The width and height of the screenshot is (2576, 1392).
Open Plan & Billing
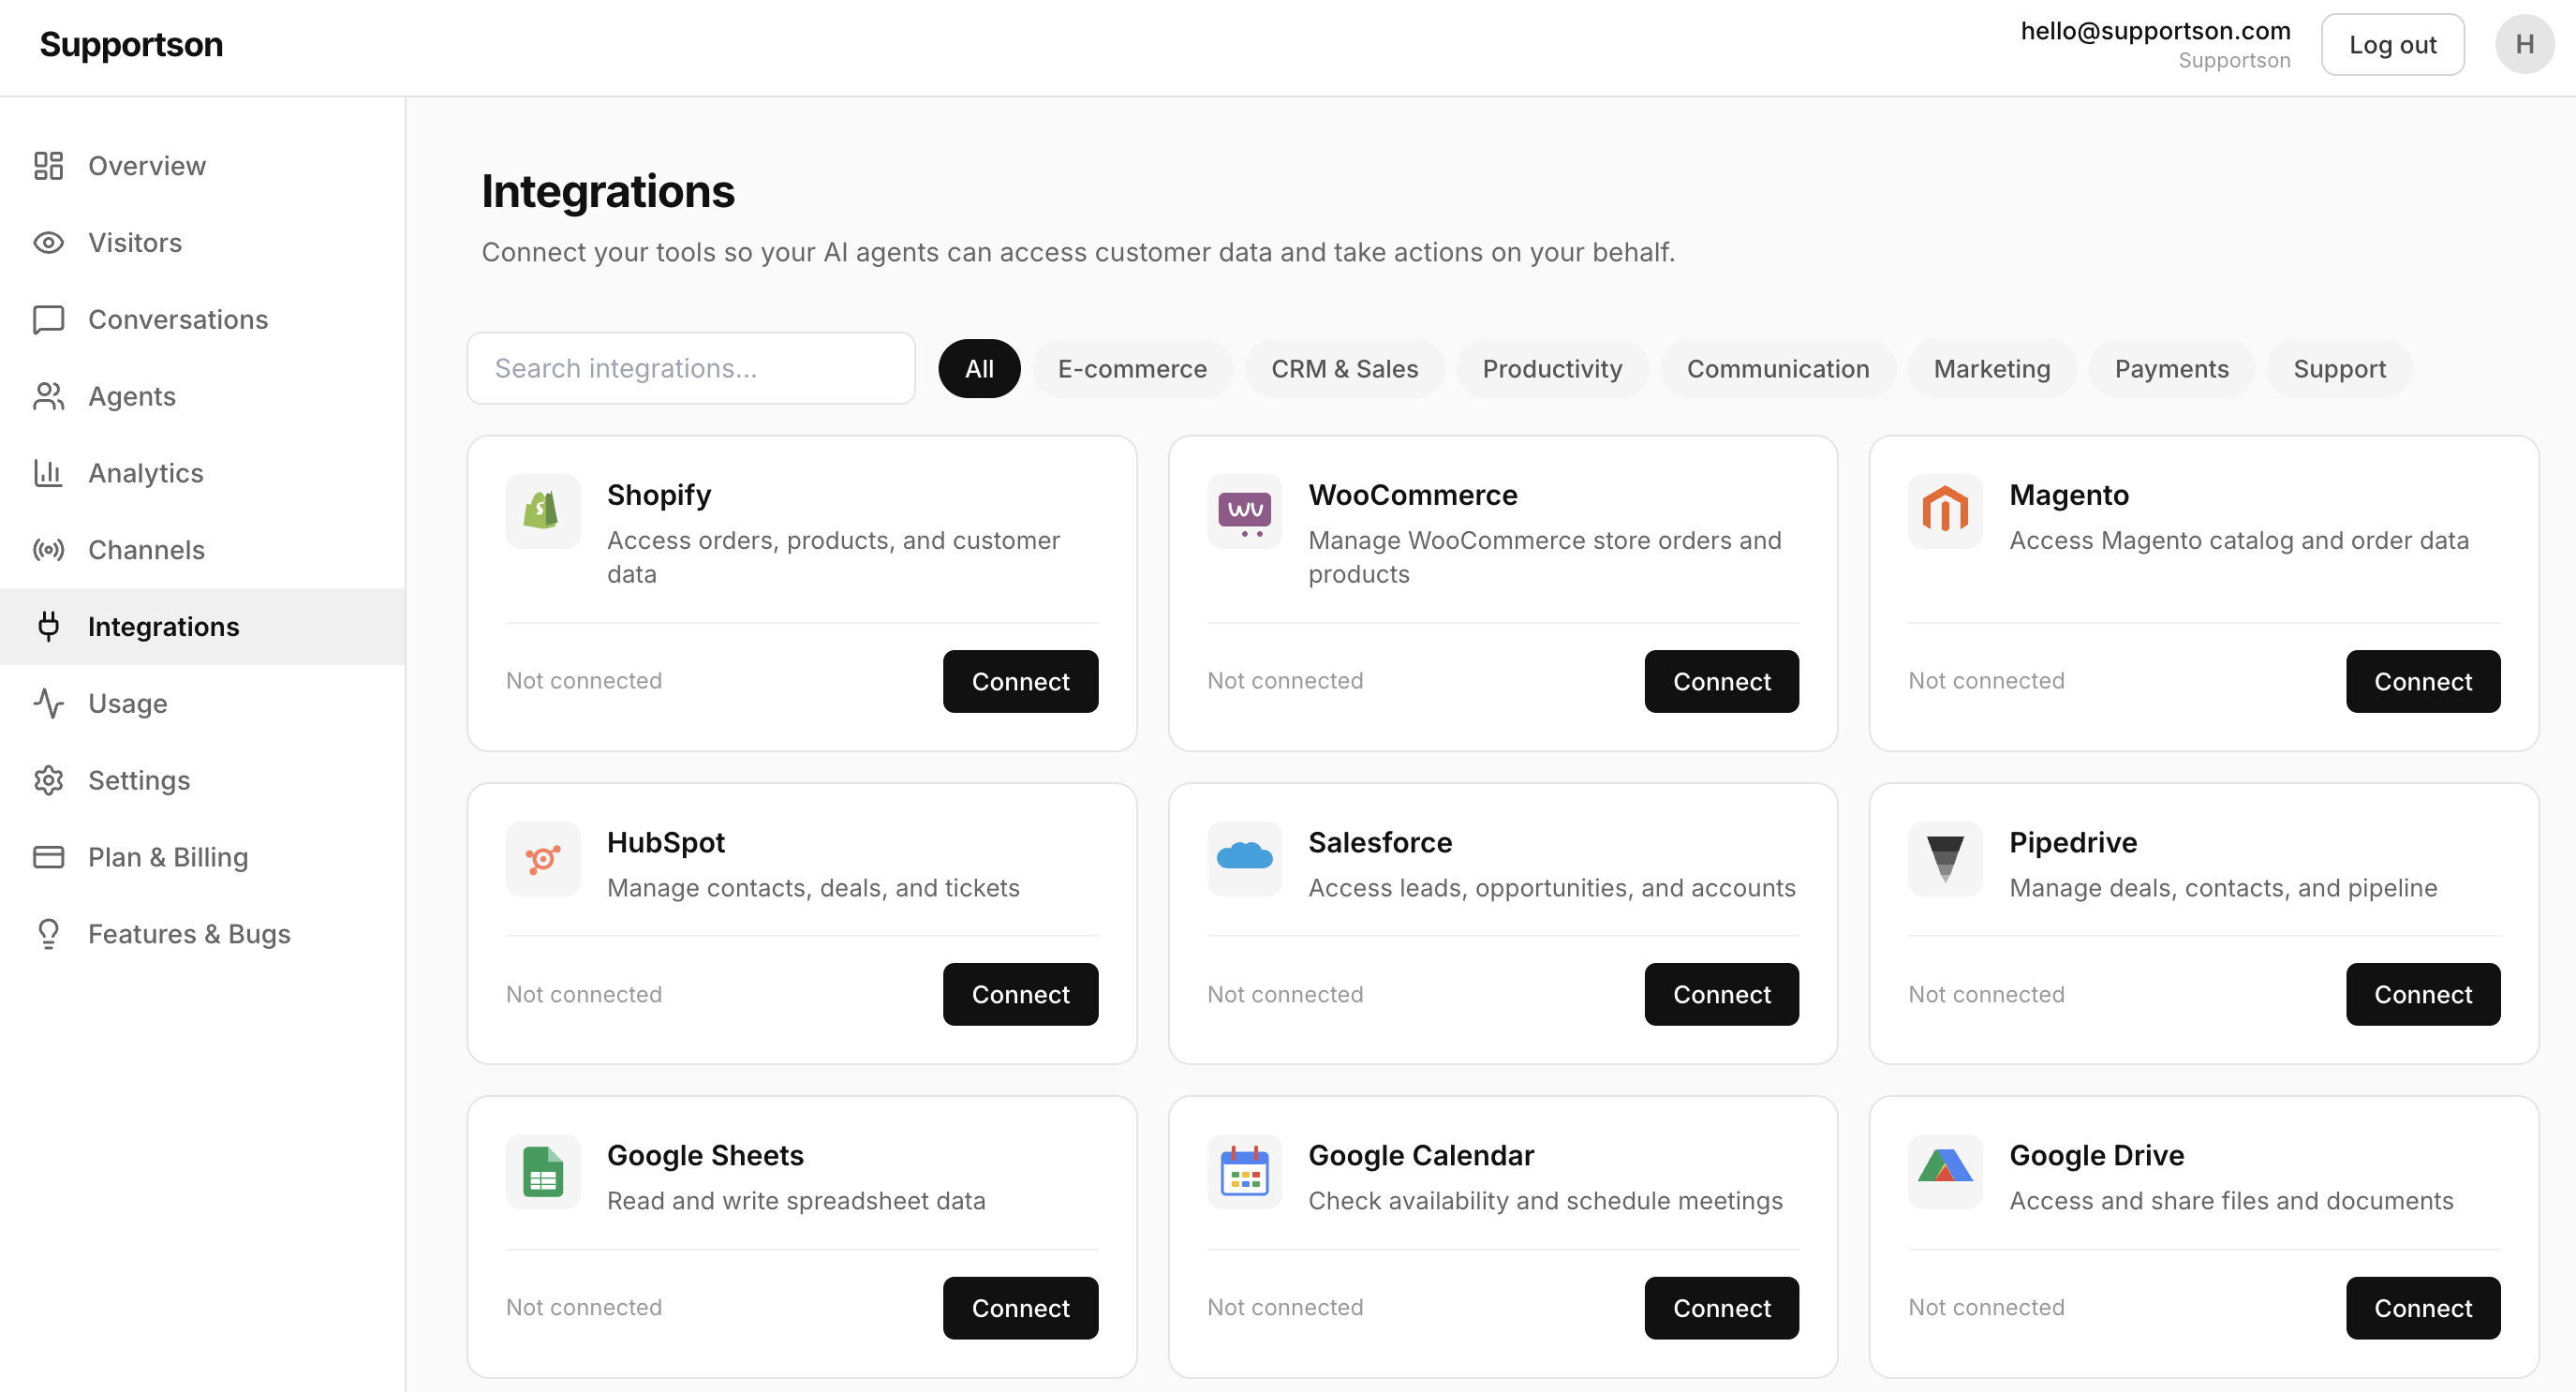pyautogui.click(x=202, y=857)
